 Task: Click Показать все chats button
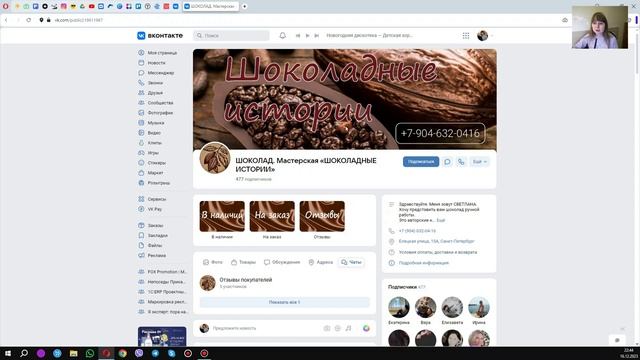point(284,302)
